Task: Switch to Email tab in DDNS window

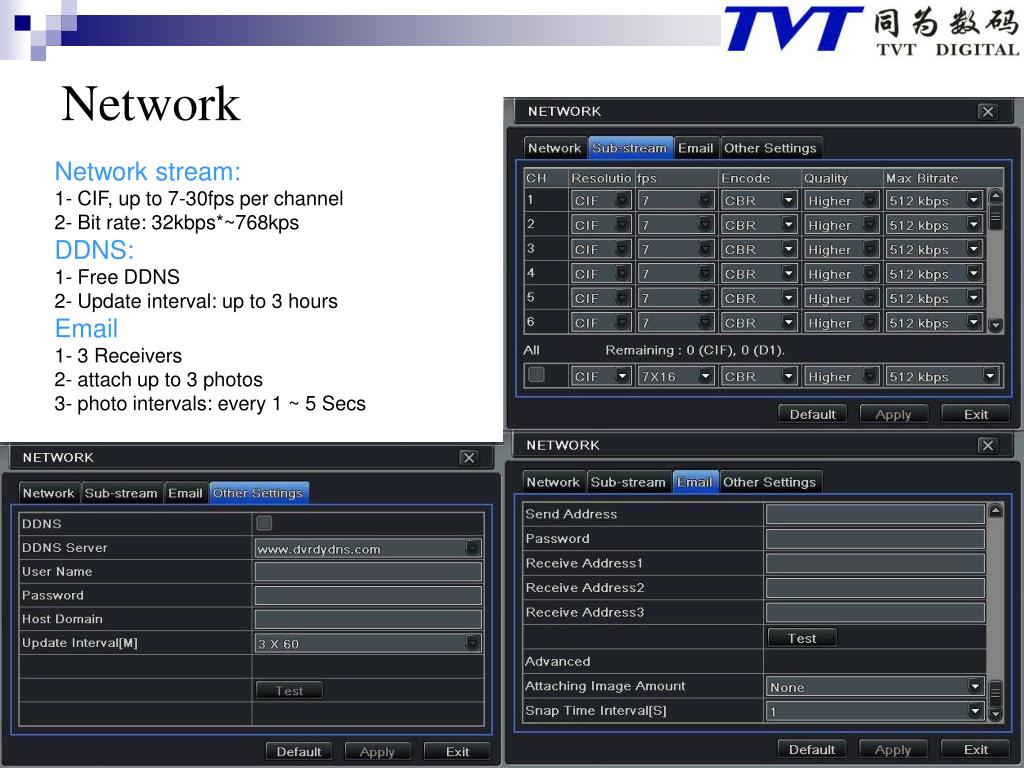Action: [185, 493]
